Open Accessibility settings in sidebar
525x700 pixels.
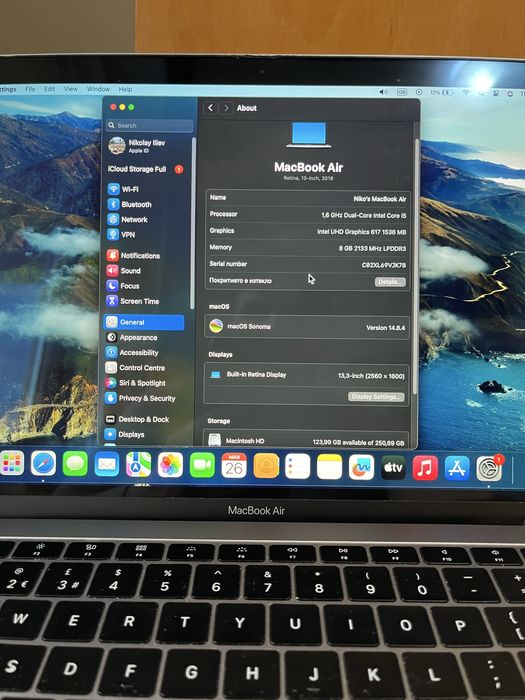(x=132, y=353)
